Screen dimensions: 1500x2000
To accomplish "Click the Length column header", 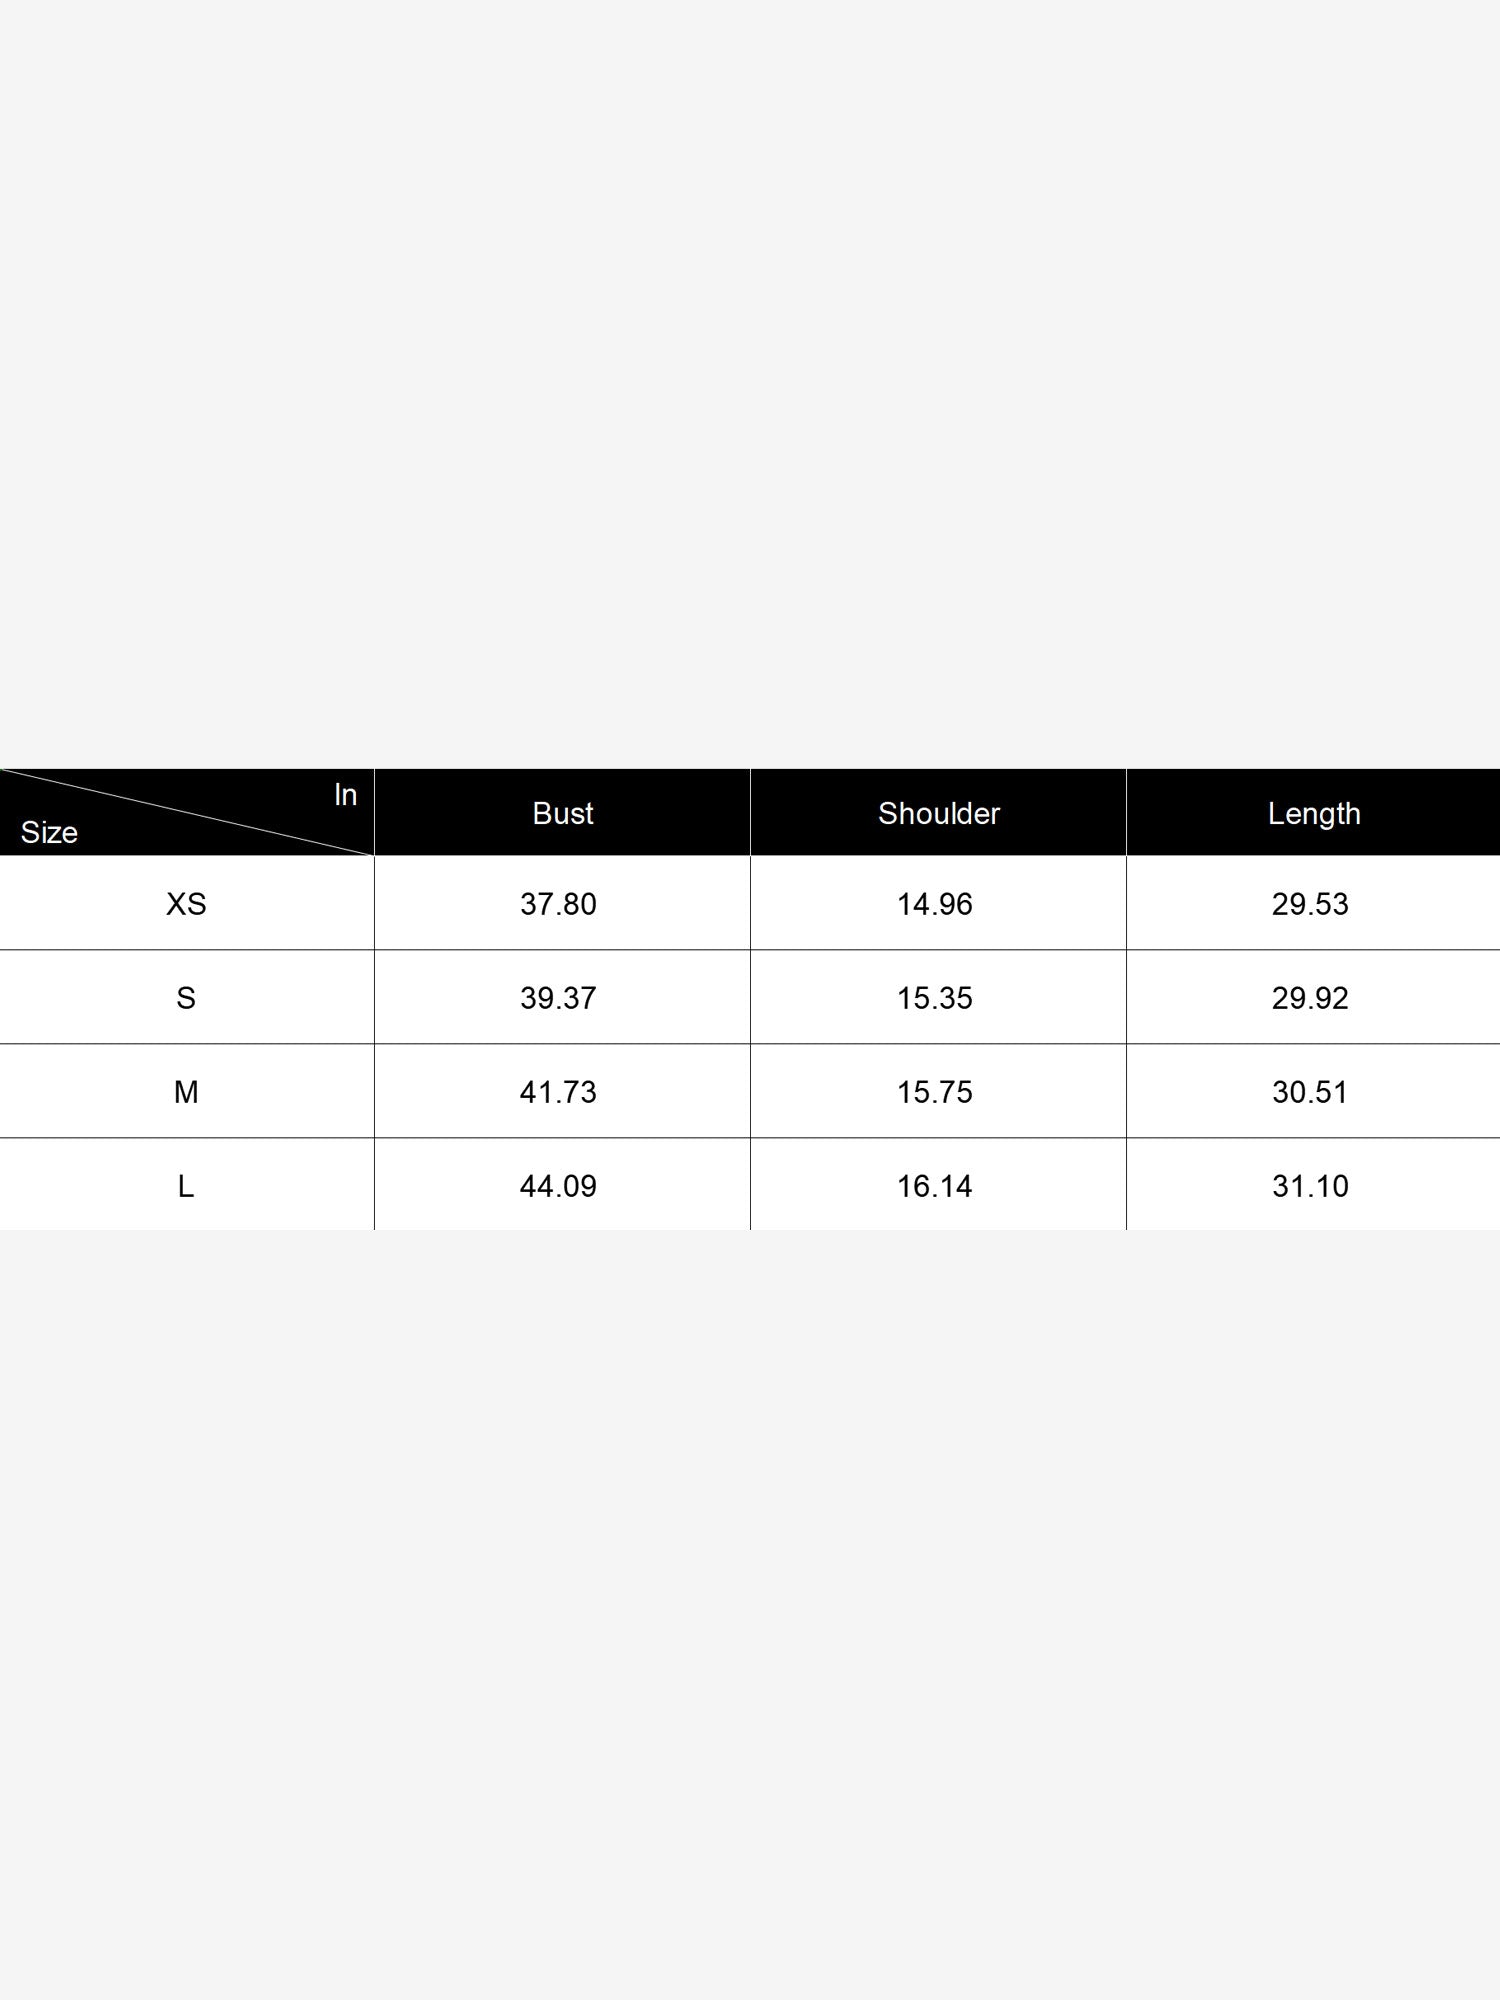I will 1314,814.
